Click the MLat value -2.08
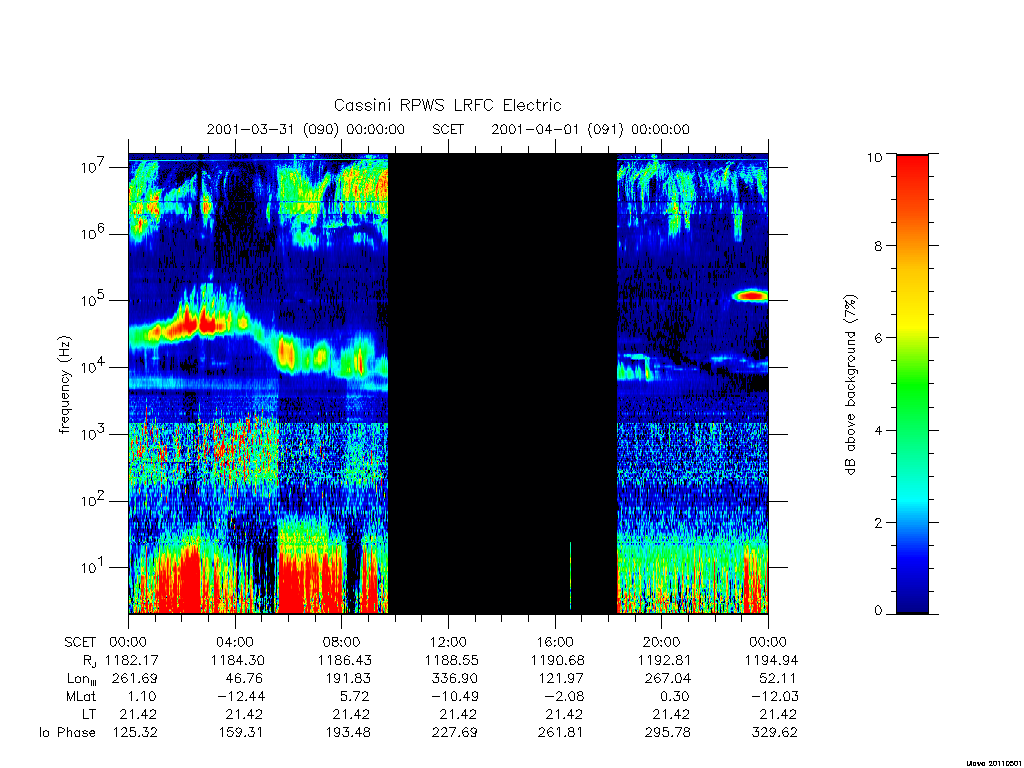This screenshot has width=1024, height=768. [565, 696]
